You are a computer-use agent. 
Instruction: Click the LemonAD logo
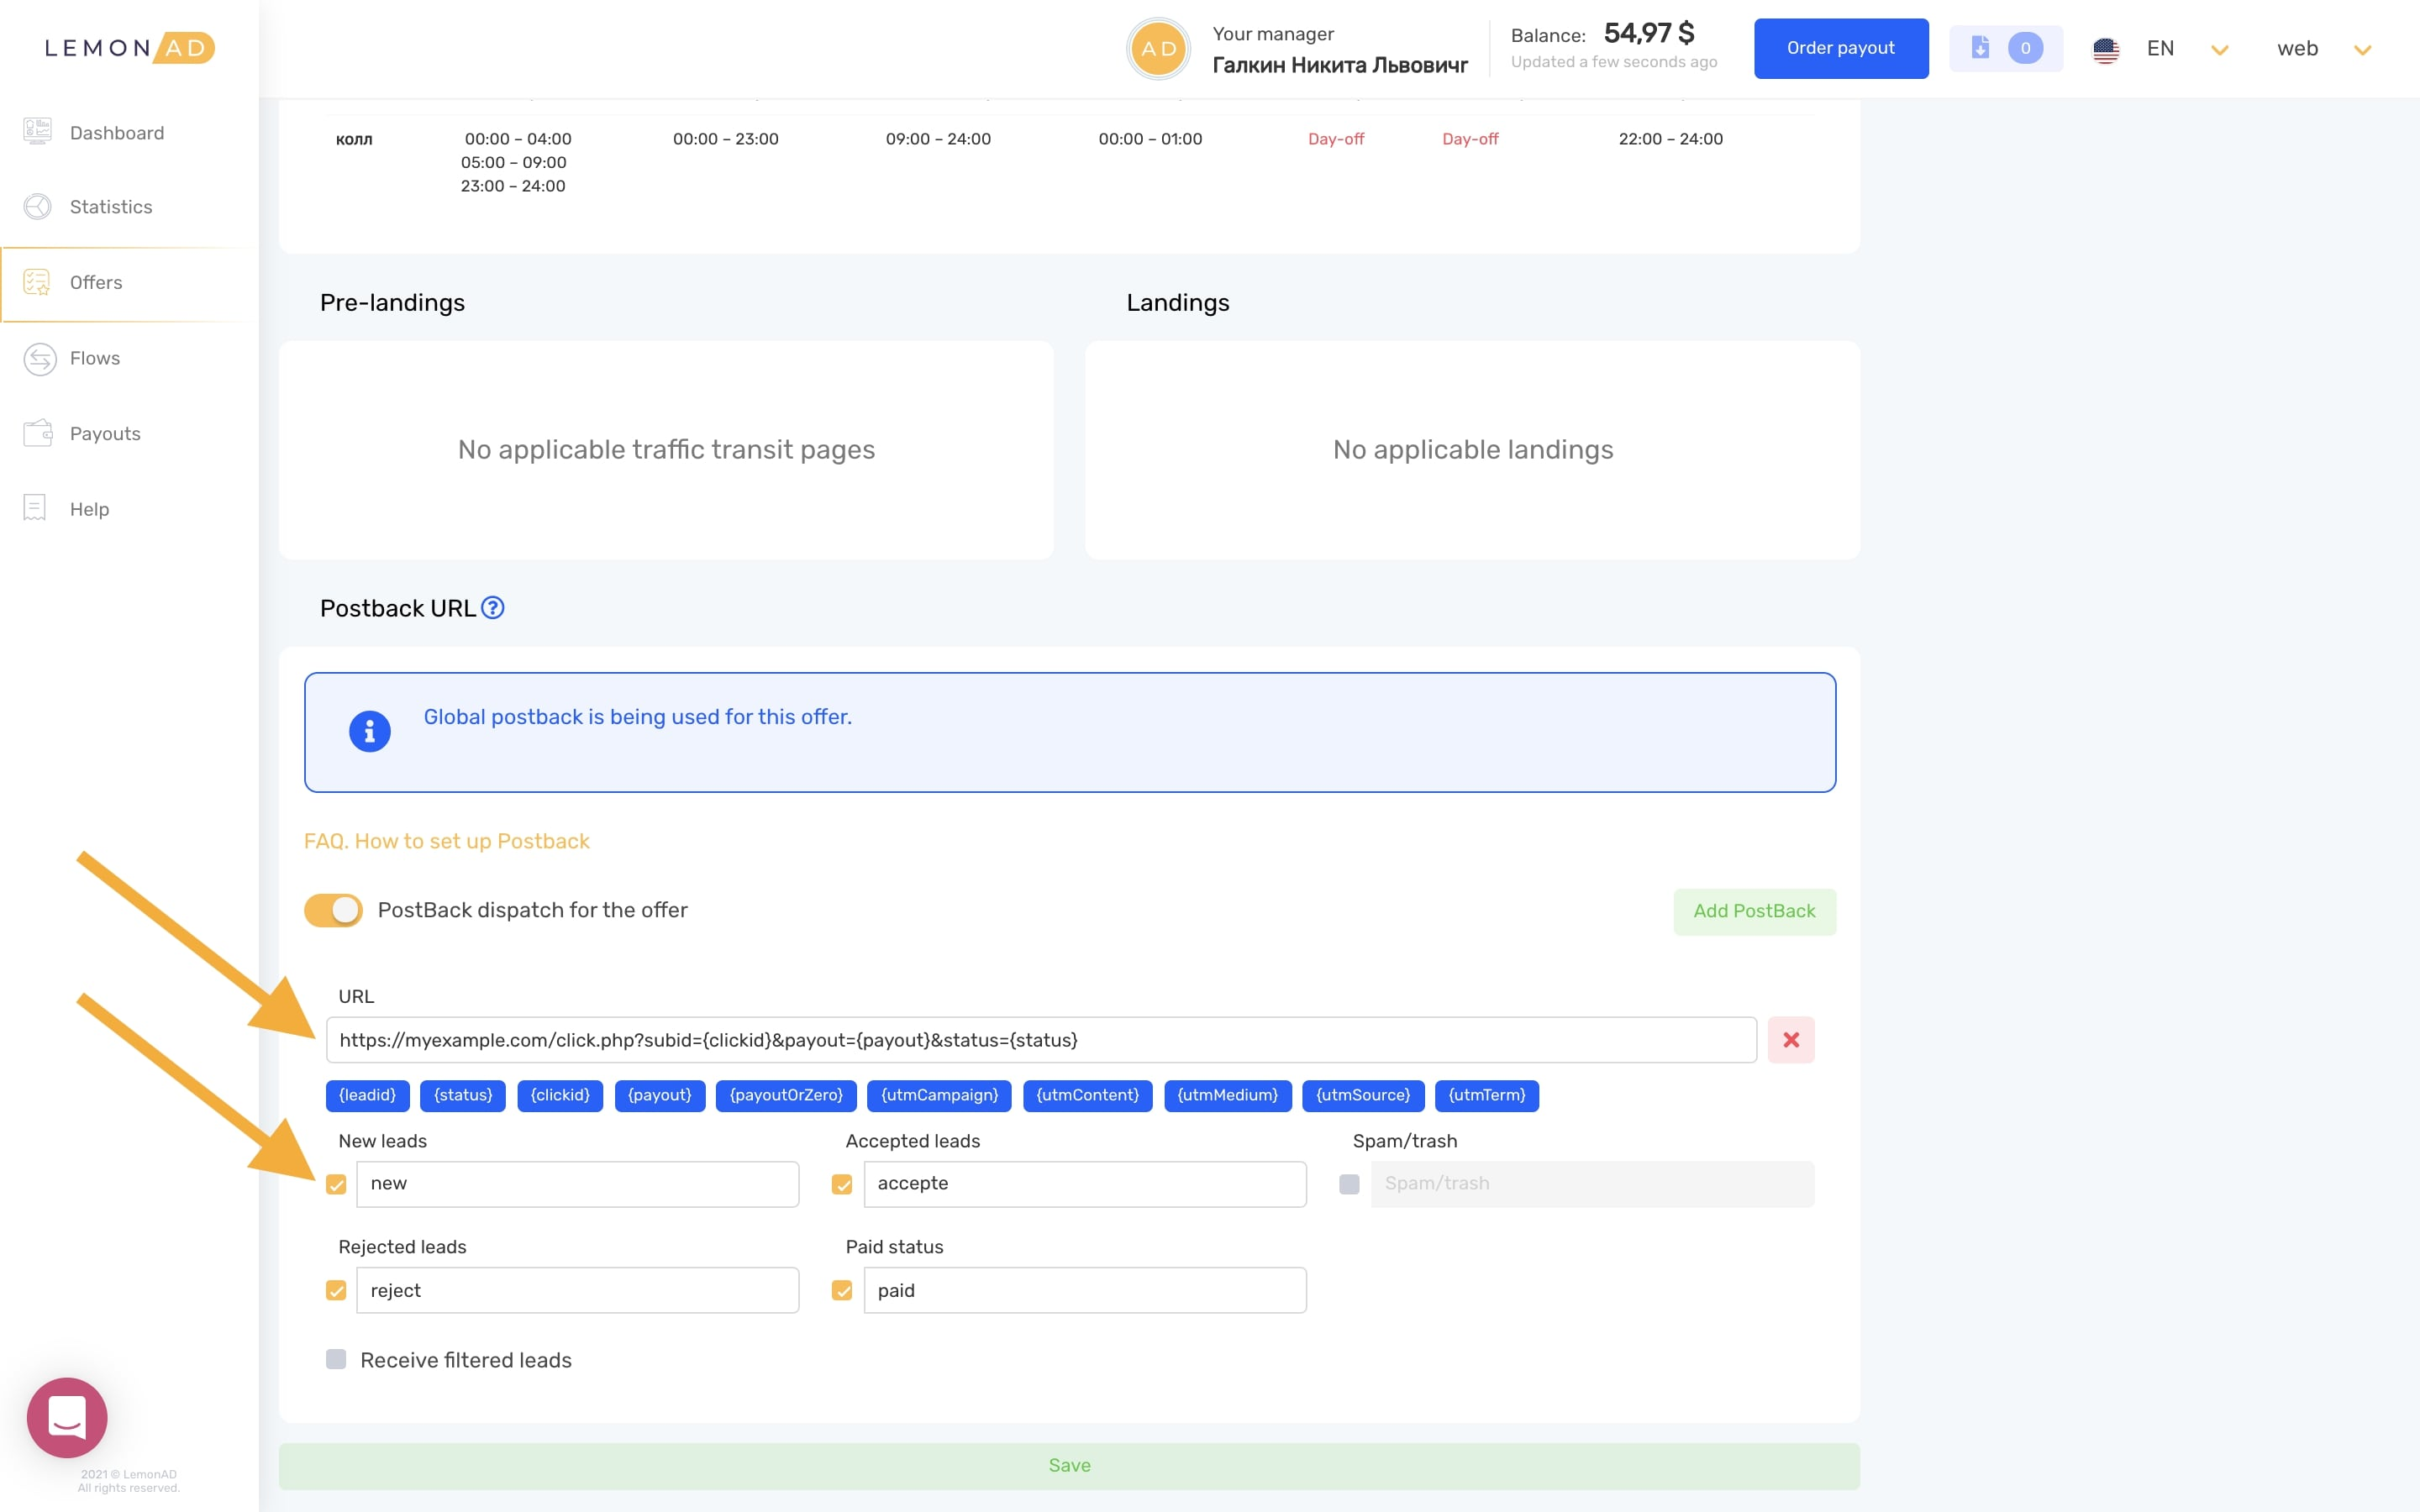(129, 48)
